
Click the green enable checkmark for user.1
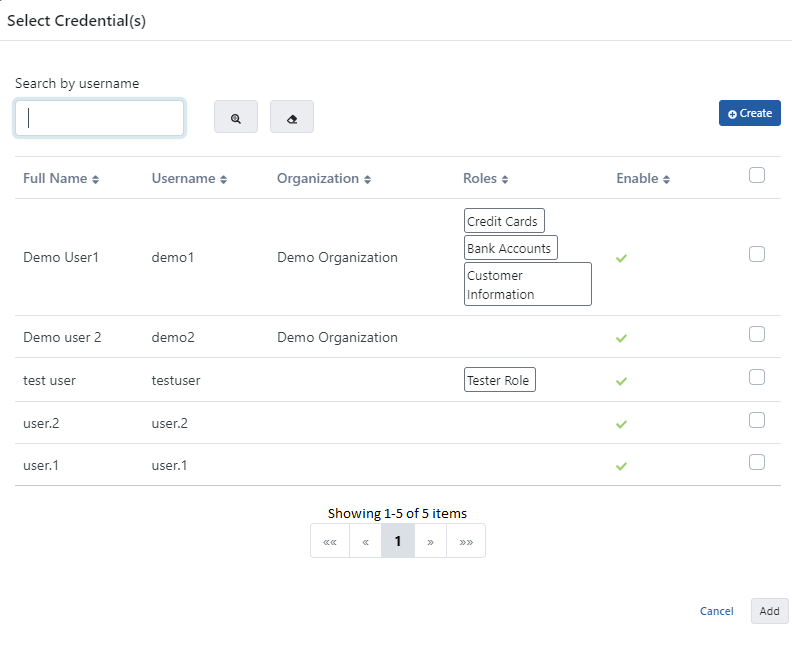(621, 466)
